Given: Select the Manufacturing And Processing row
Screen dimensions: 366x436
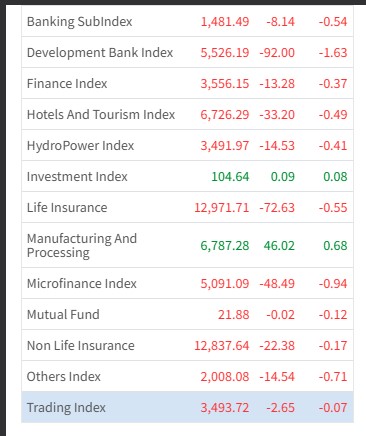Looking at the screenshot, I should tap(187, 245).
